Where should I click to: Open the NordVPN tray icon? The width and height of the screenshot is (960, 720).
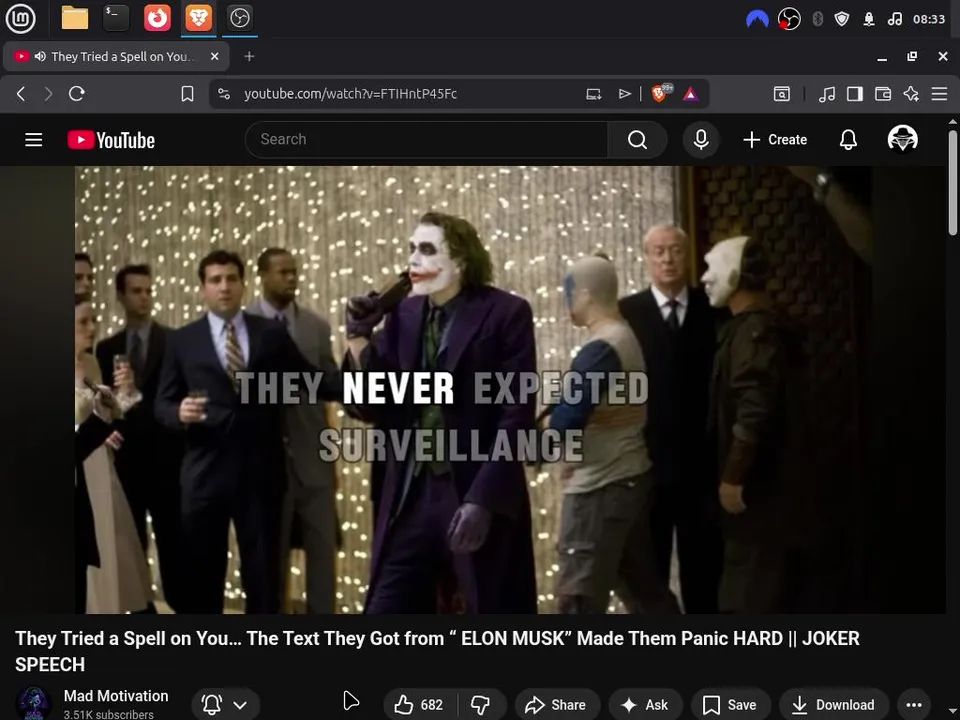pos(757,20)
